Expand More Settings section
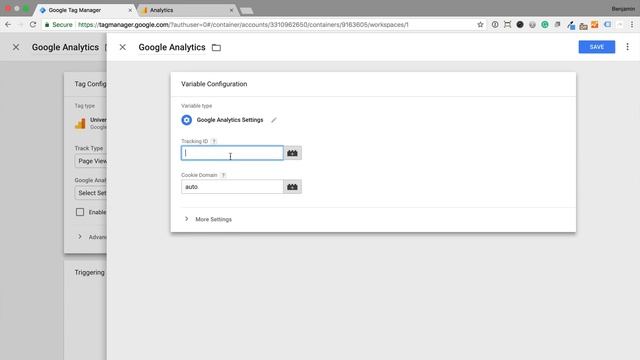The image size is (640, 360). point(208,219)
